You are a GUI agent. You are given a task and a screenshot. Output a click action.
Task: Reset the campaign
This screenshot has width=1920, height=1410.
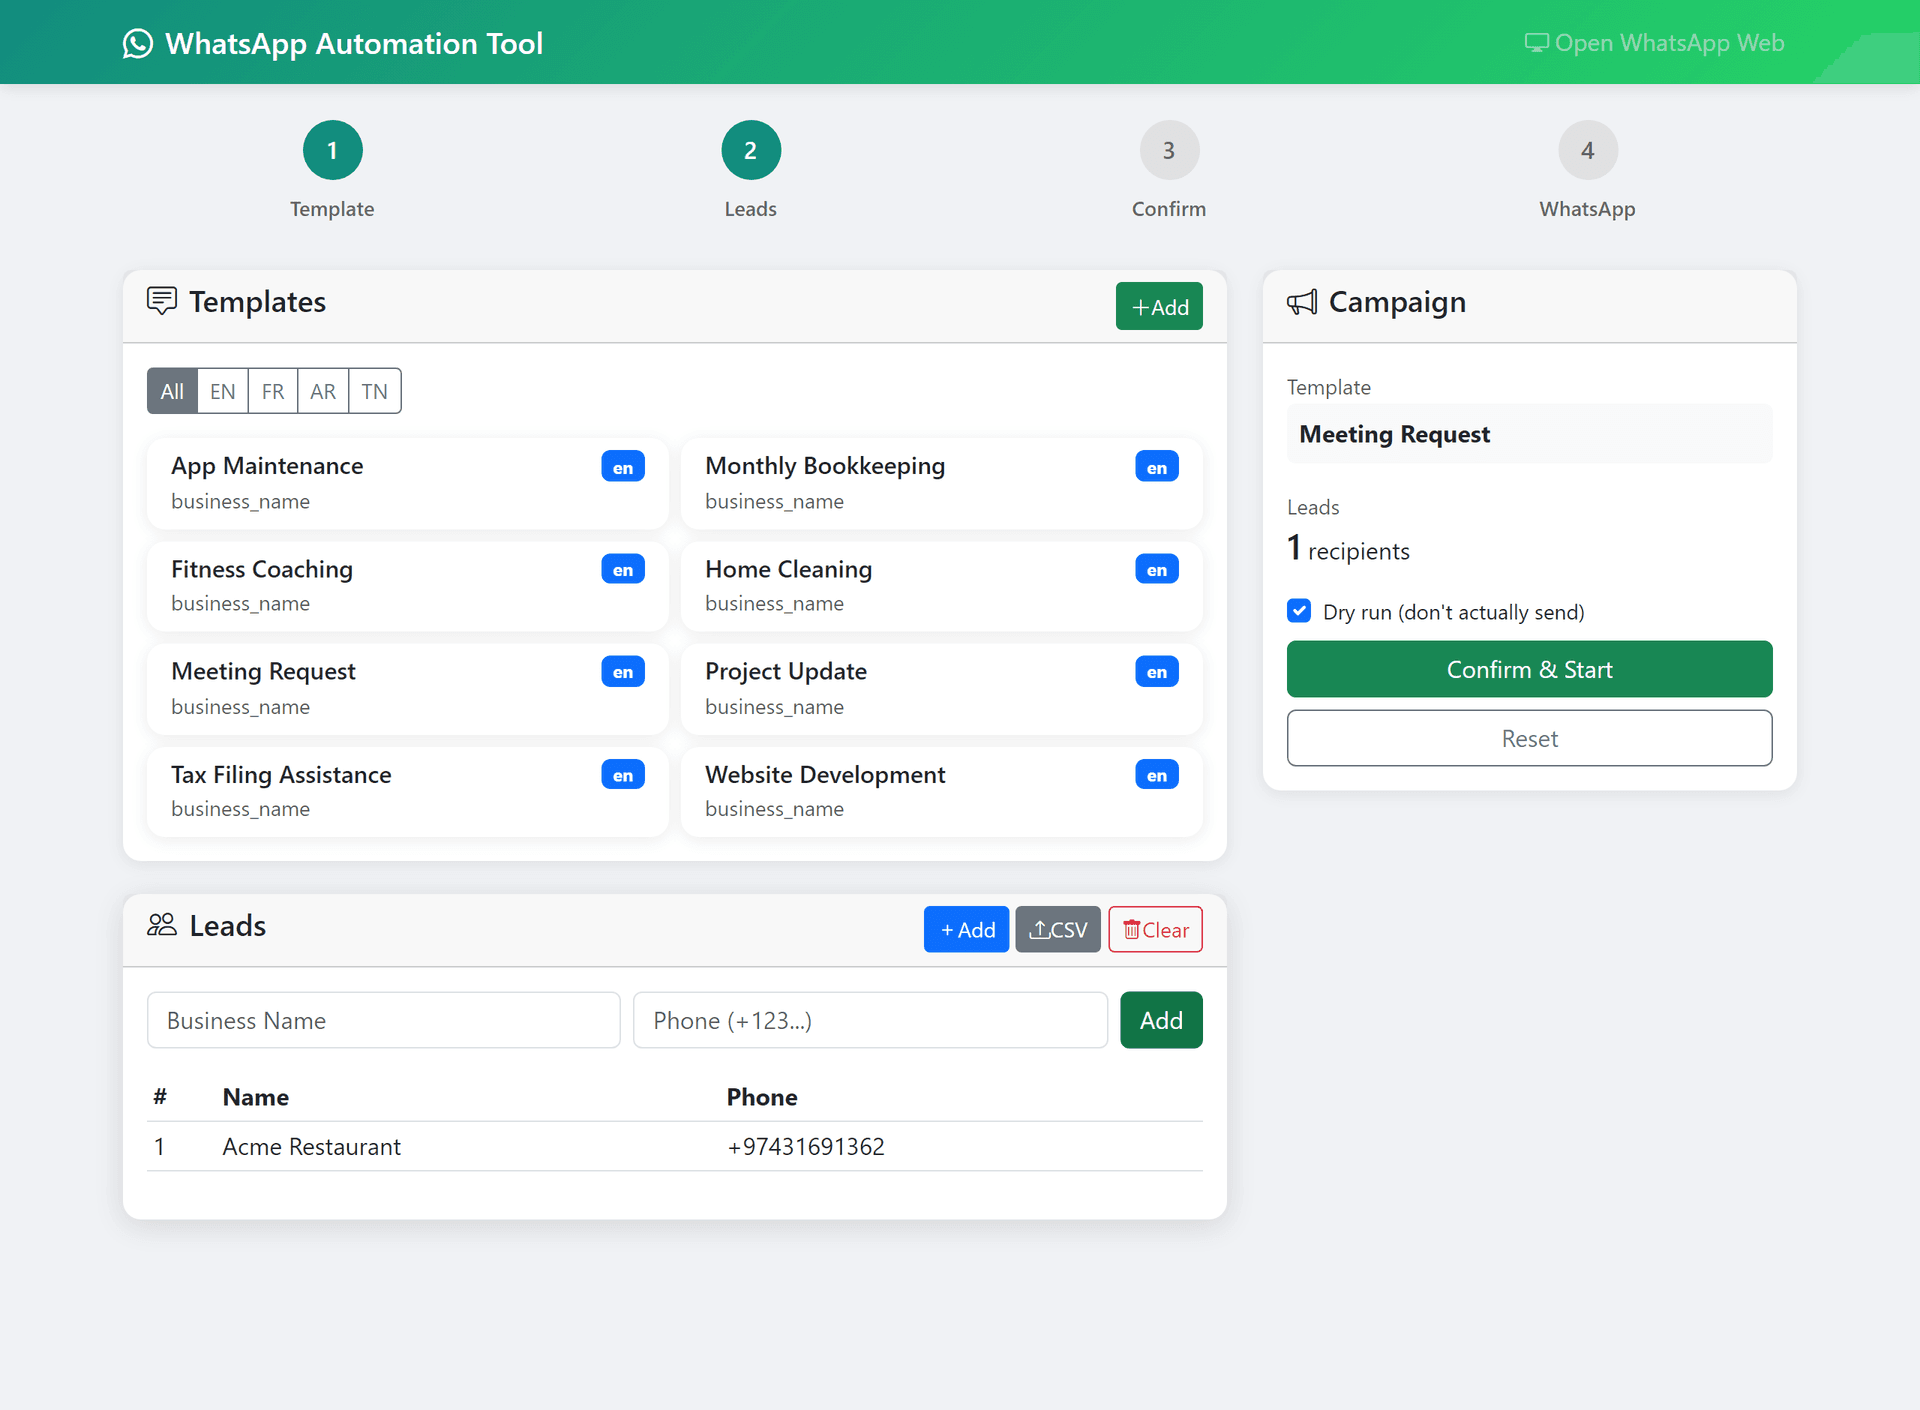(1529, 738)
